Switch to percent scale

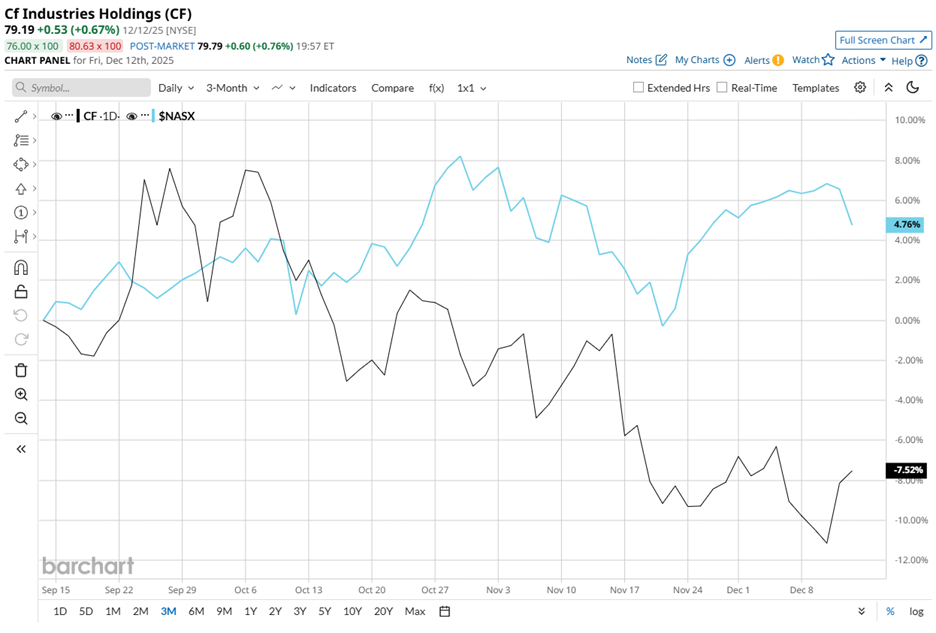click(x=890, y=611)
